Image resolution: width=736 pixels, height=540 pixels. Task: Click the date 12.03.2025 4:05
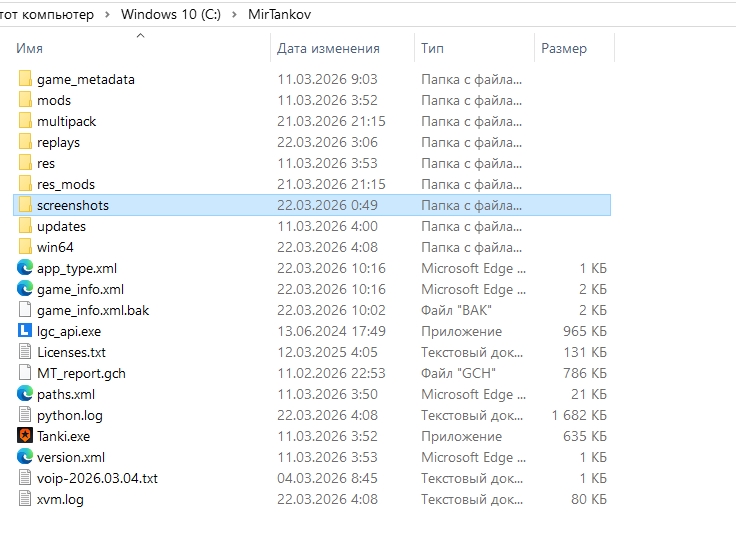click(327, 352)
